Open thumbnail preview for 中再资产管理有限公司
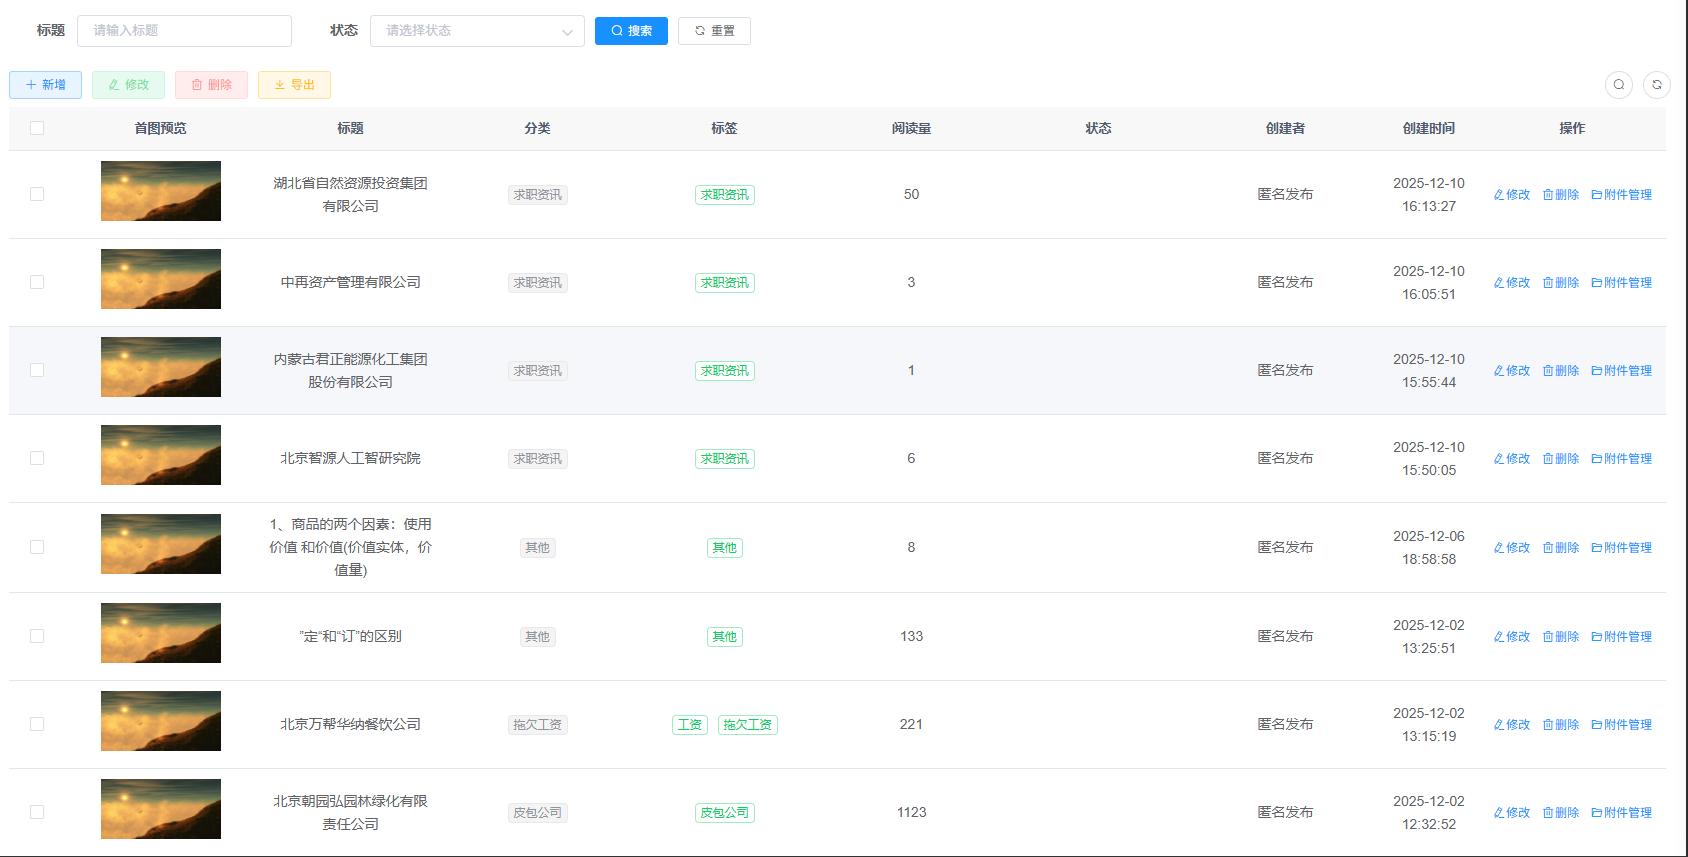 pos(161,279)
